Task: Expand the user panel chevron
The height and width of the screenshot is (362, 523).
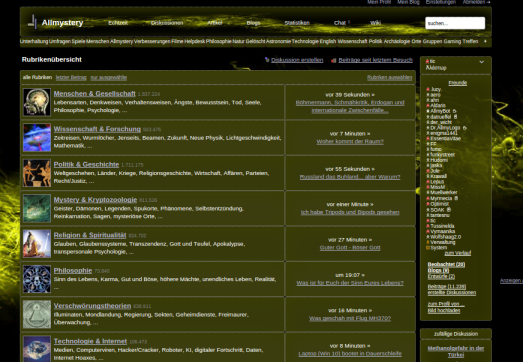Action: pos(481,62)
